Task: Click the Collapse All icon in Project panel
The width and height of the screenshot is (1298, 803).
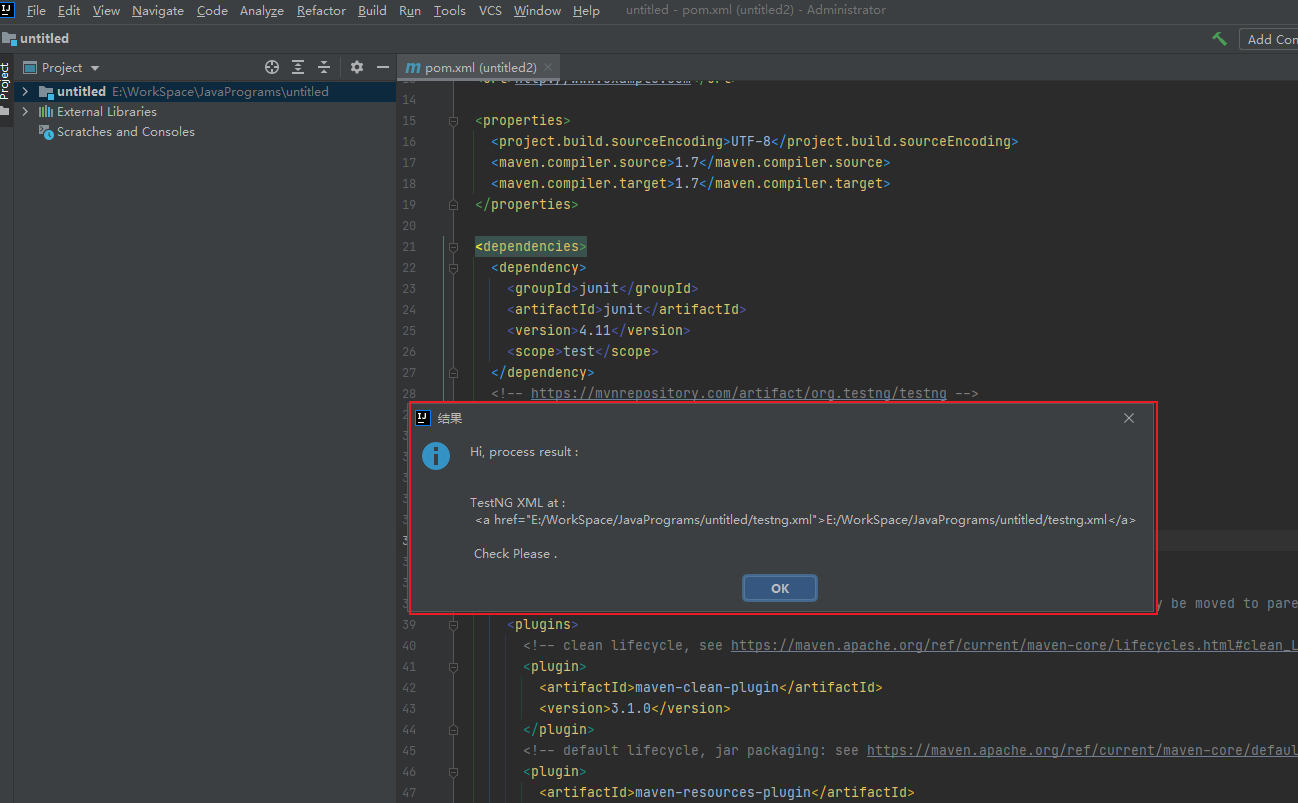Action: [324, 67]
